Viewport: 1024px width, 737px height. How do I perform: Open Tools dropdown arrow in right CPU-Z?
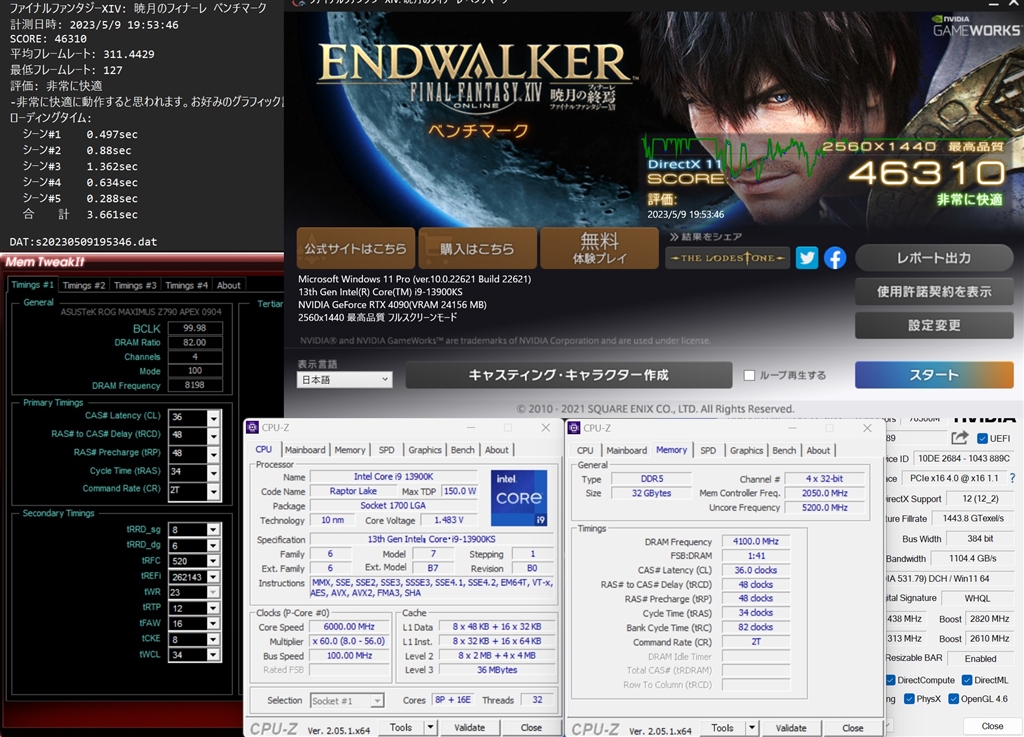(x=752, y=727)
